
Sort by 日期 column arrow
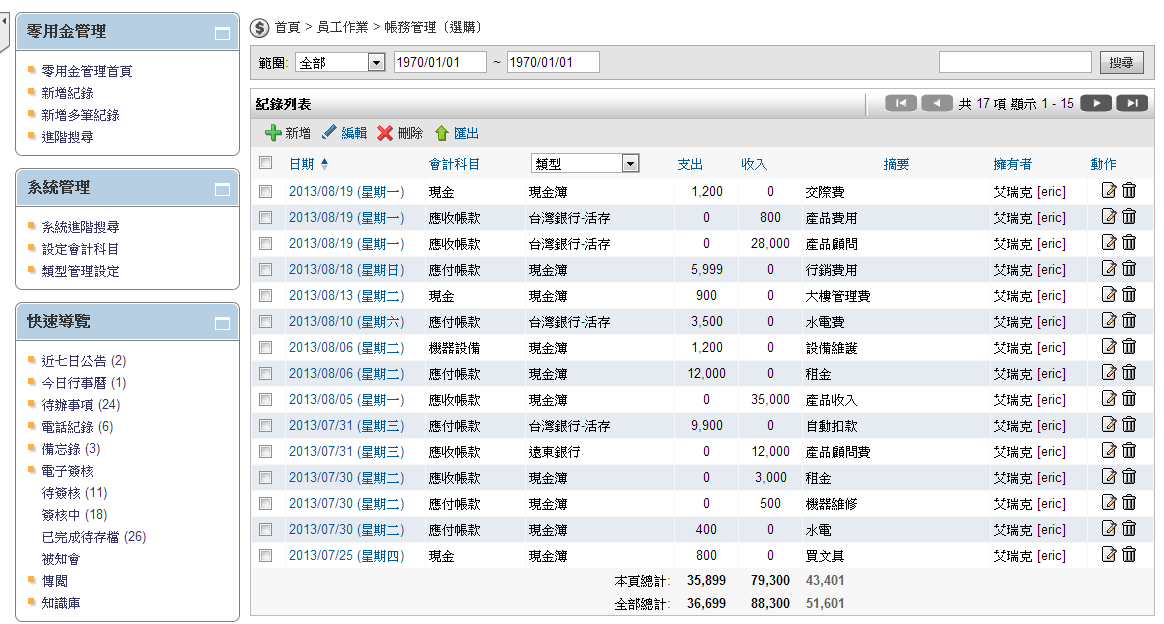[324, 163]
